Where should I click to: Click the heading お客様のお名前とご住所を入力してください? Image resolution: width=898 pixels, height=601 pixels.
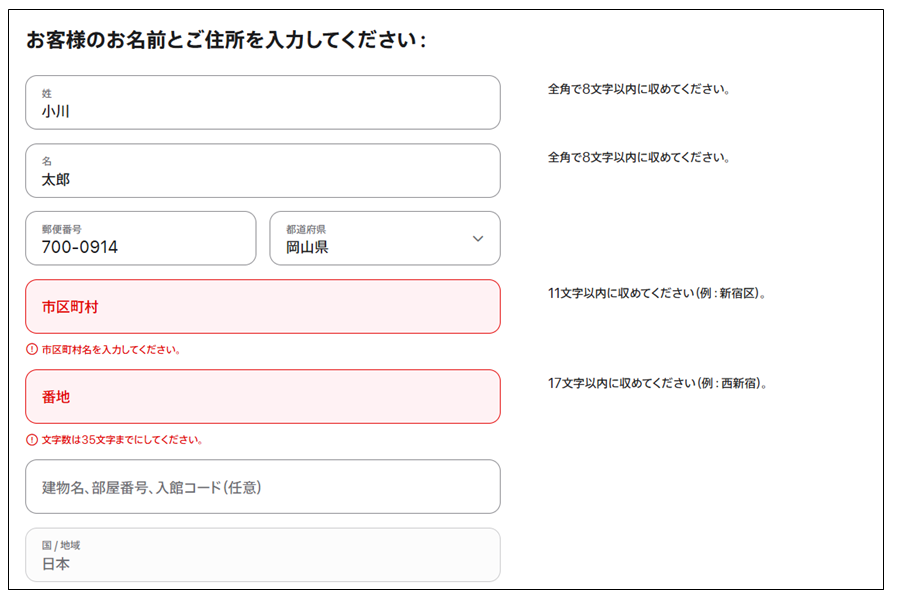pos(226,40)
